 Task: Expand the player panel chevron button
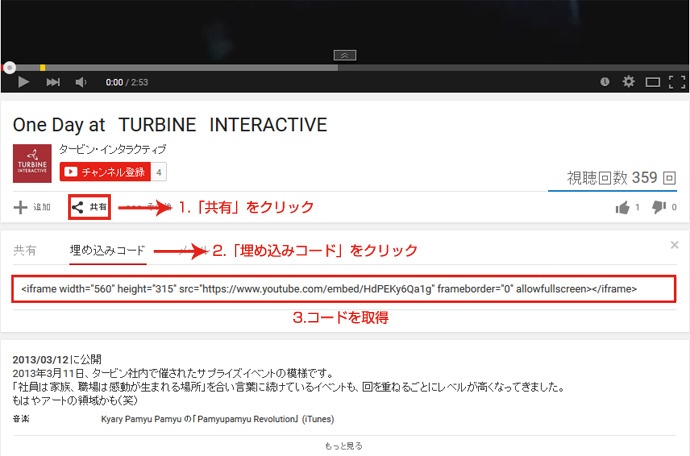[x=345, y=55]
